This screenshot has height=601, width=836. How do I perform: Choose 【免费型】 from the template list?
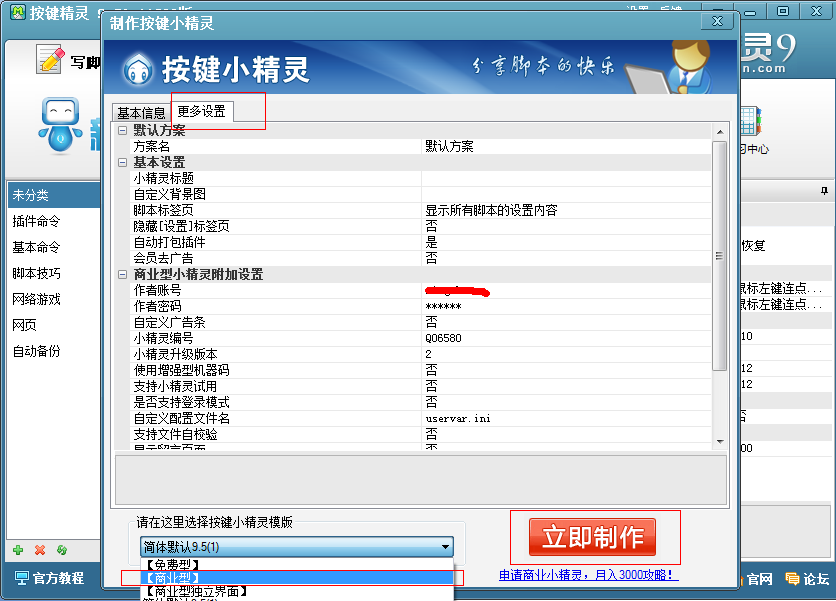pos(297,564)
